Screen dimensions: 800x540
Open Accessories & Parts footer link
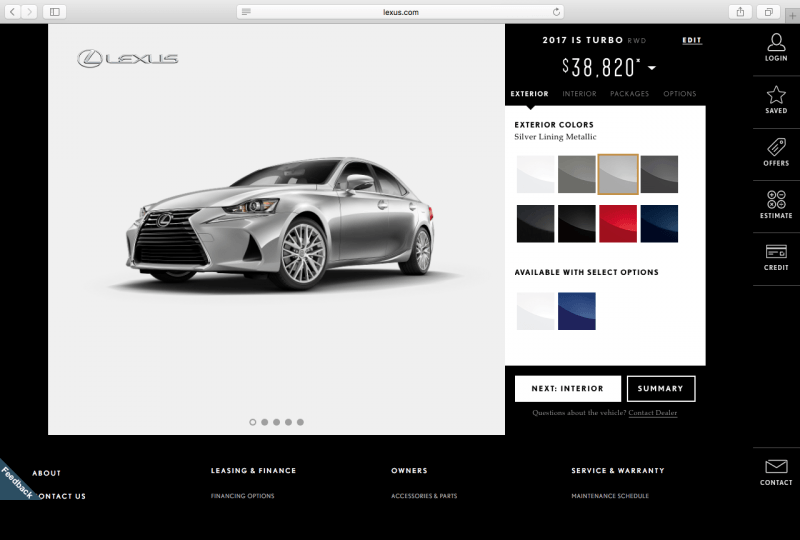[424, 496]
